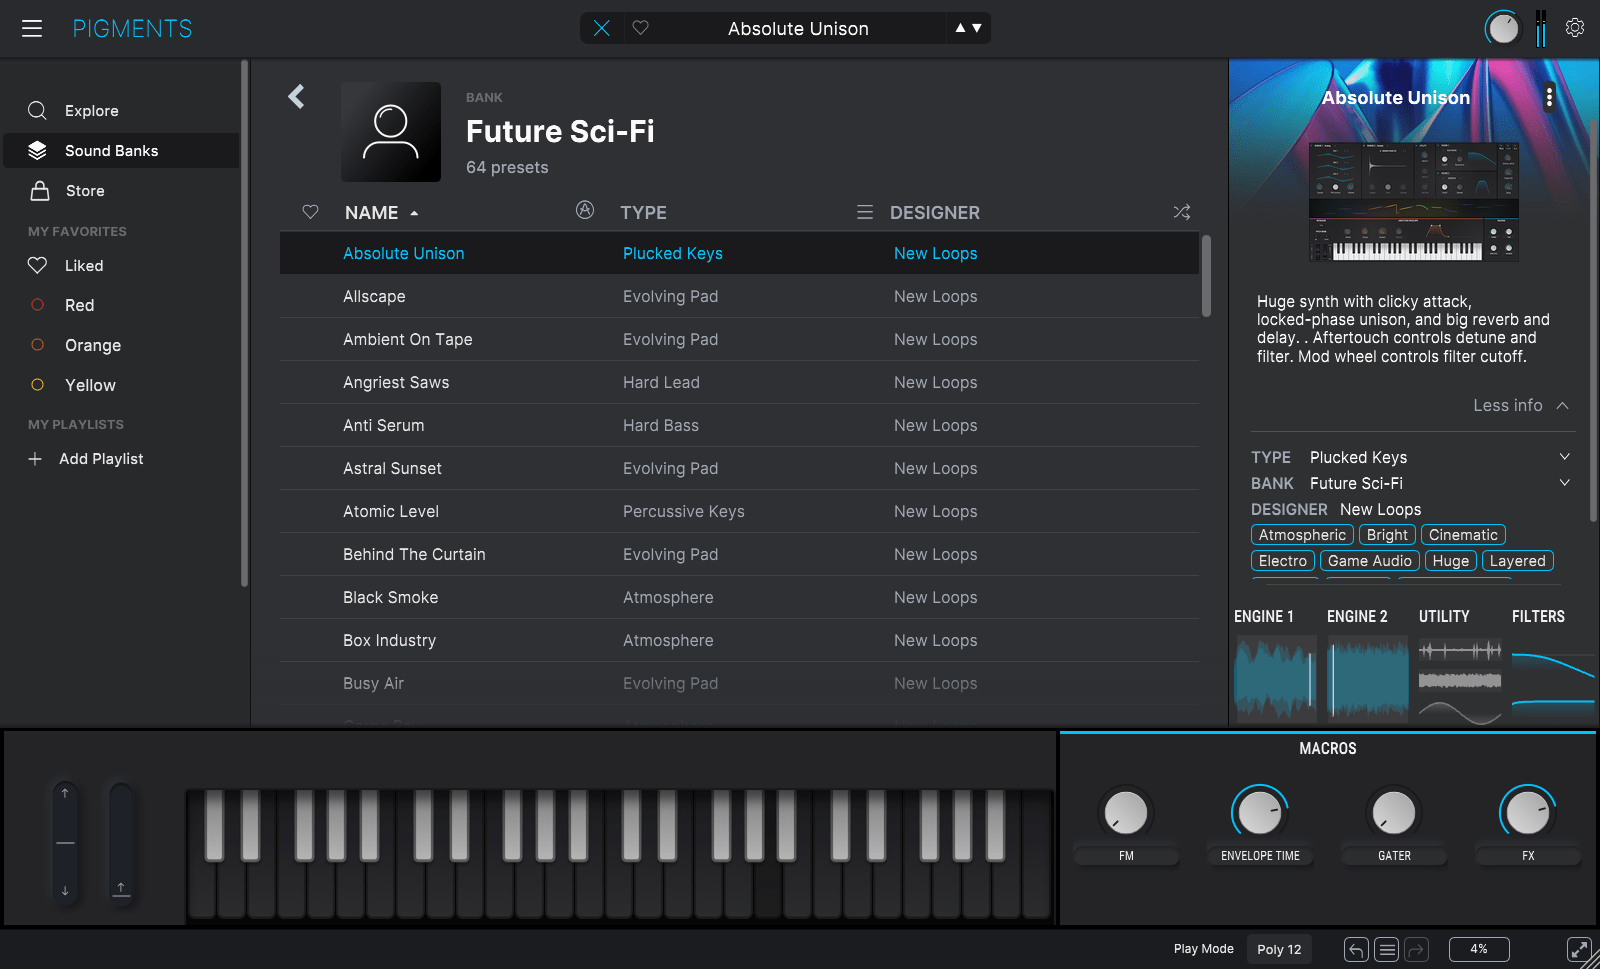Turn the GATER macro knob
This screenshot has height=969, width=1600.
pyautogui.click(x=1393, y=813)
